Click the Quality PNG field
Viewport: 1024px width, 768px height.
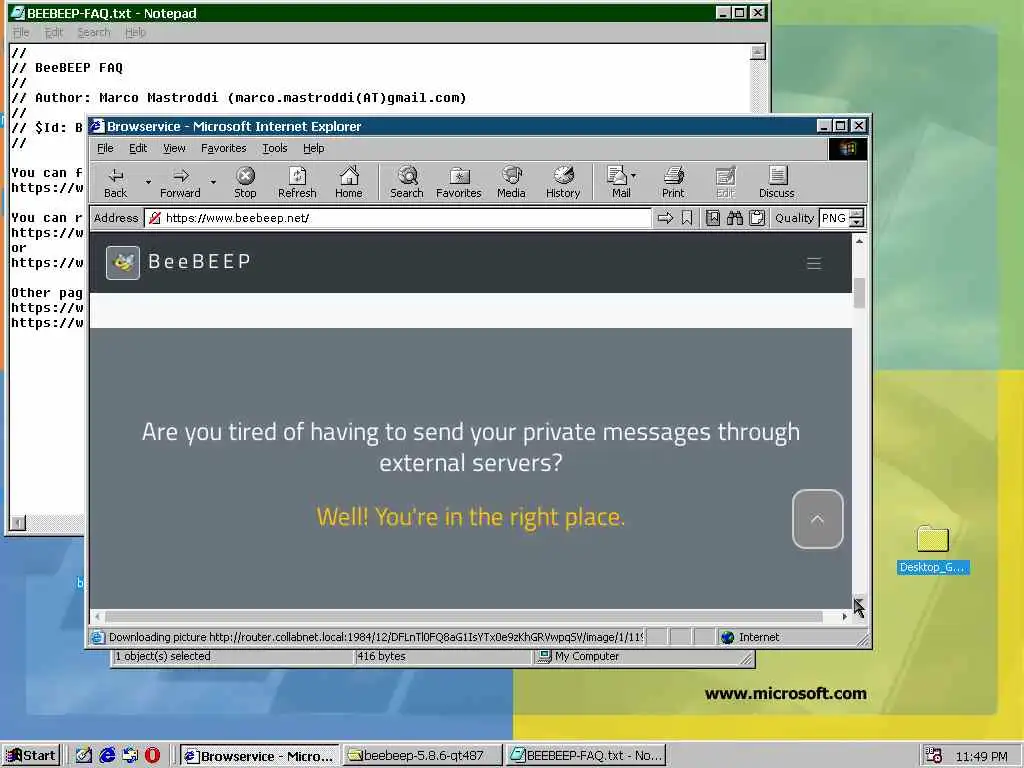(x=834, y=218)
